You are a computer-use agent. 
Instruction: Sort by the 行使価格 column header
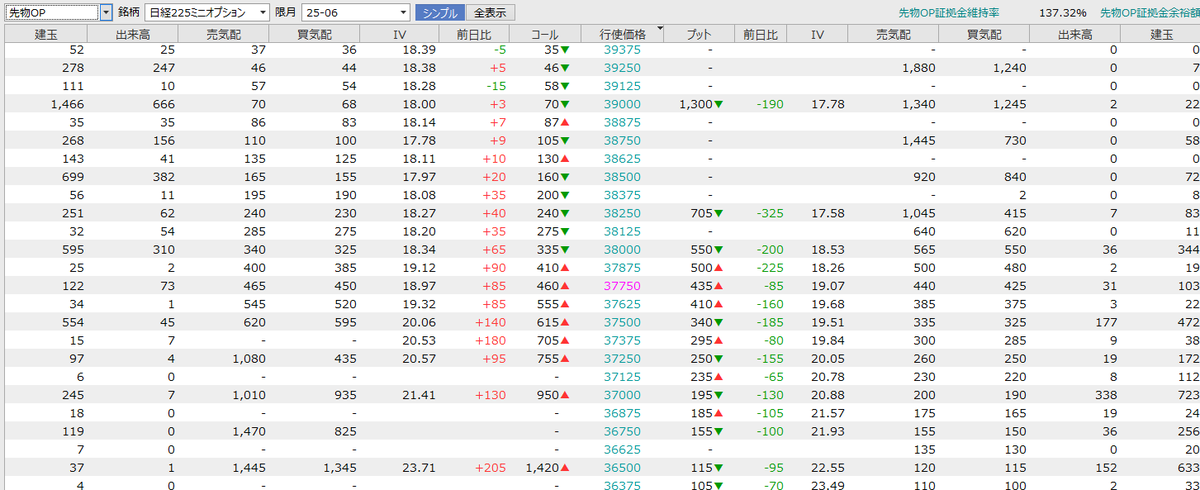[x=622, y=34]
